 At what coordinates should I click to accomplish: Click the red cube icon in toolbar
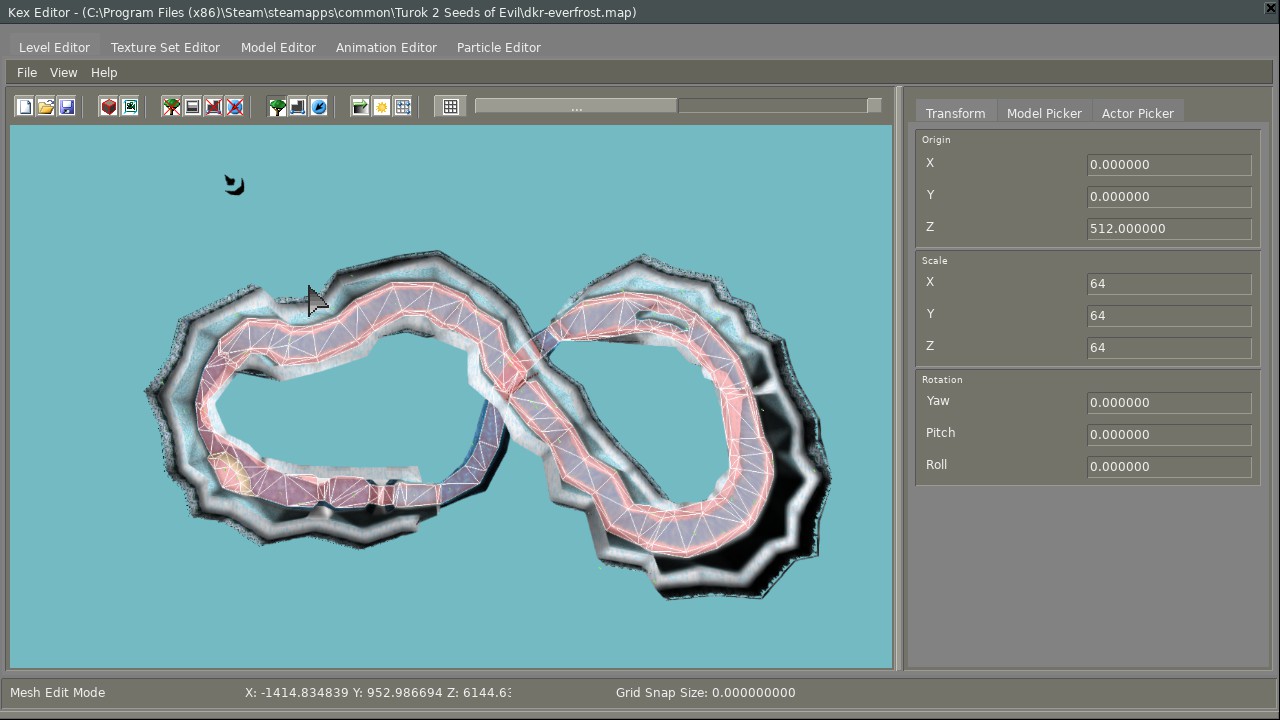(109, 106)
